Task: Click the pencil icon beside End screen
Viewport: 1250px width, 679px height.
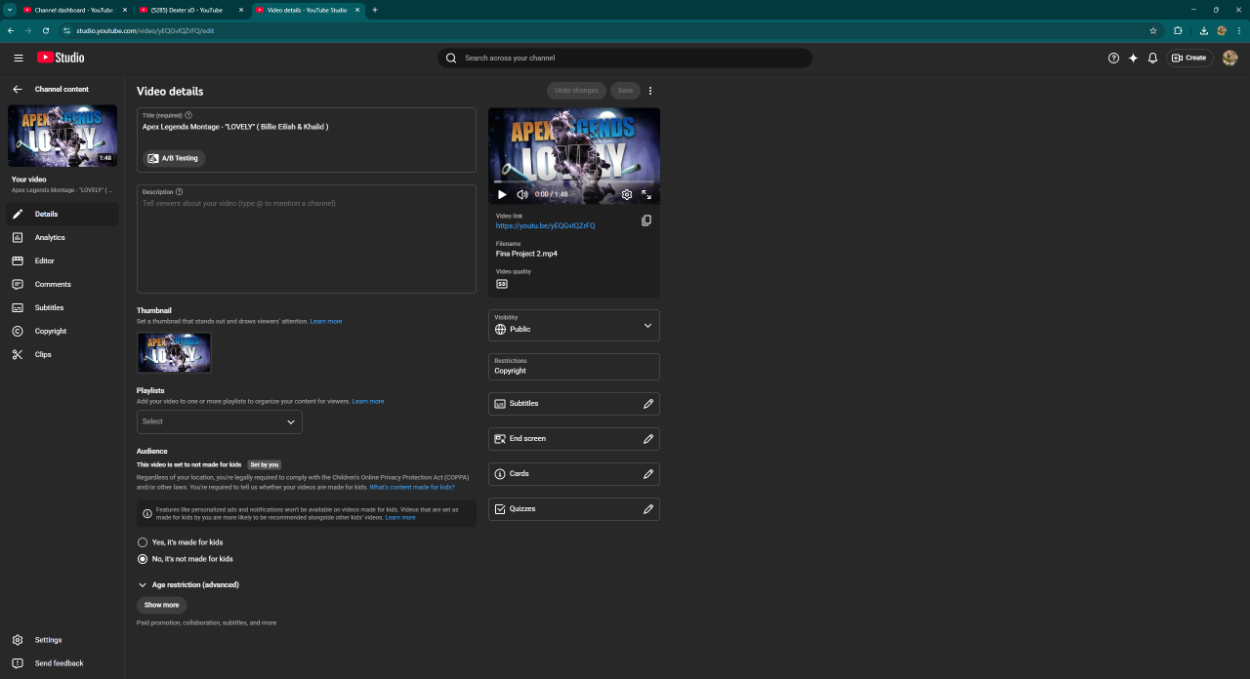Action: point(648,439)
